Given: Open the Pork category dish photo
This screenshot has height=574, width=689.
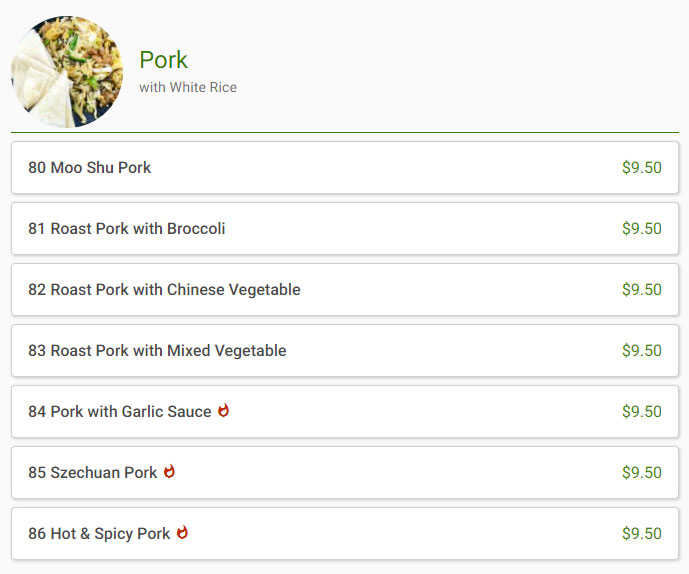Looking at the screenshot, I should (x=67, y=72).
